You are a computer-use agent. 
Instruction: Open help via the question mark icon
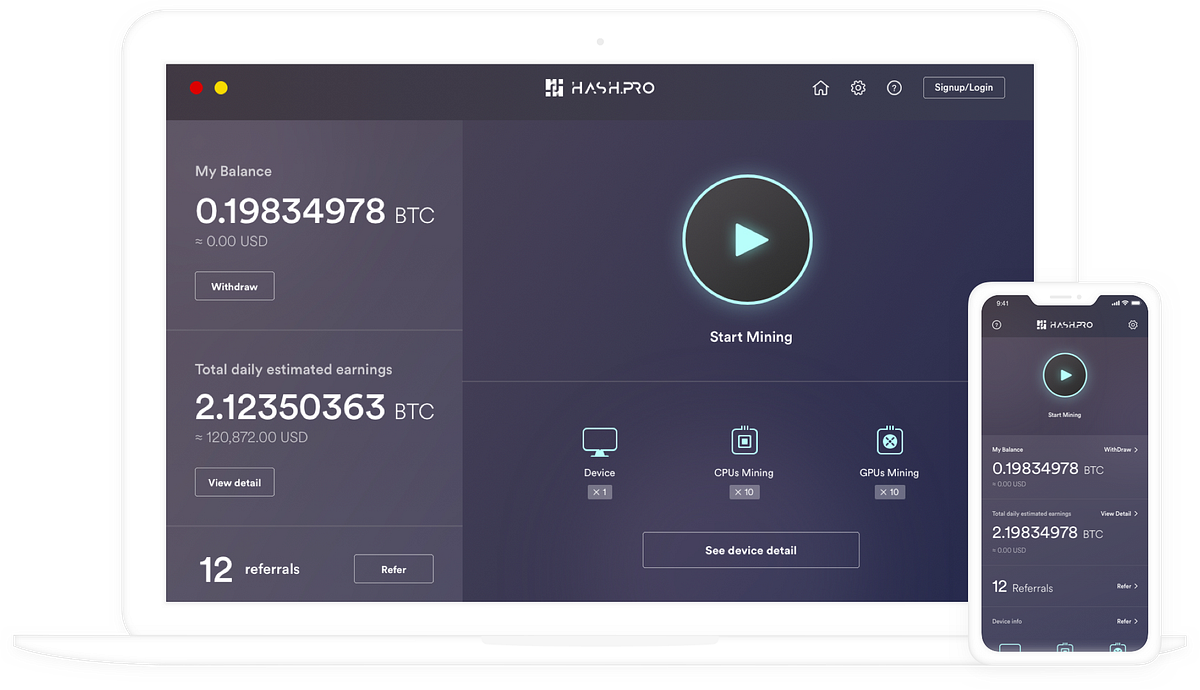point(894,87)
